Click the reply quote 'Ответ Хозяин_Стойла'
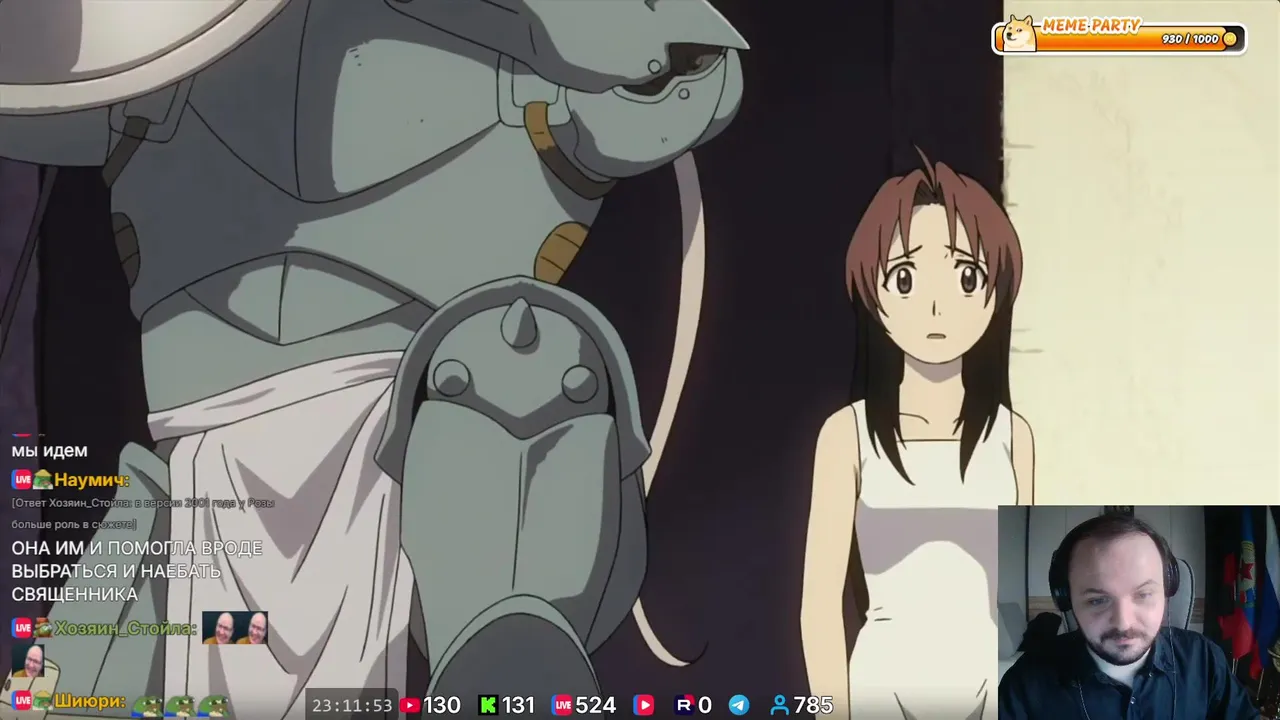Screen dimensions: 1280x720 143,513
